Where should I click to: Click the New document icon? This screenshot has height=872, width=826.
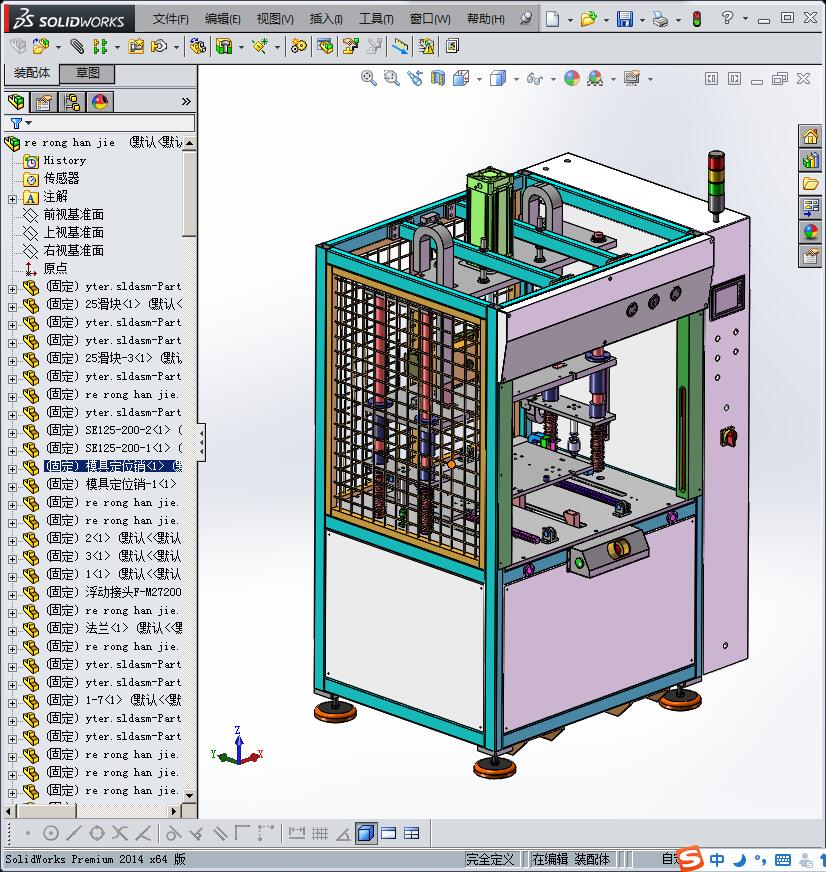(x=552, y=19)
